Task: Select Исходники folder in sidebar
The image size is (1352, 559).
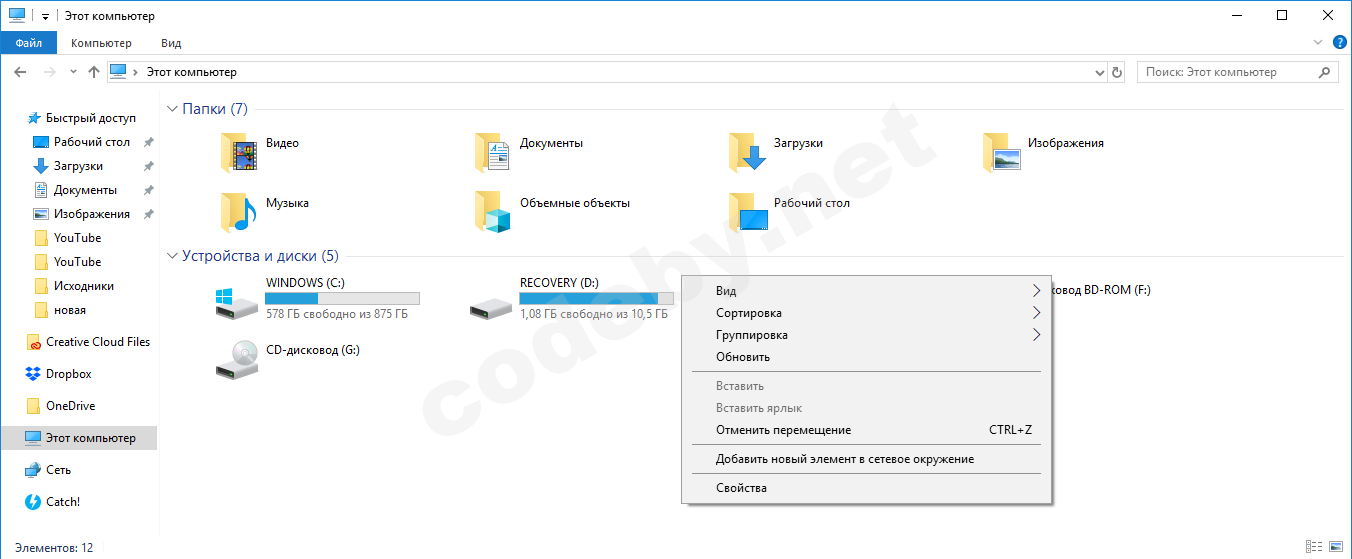Action: pos(84,286)
